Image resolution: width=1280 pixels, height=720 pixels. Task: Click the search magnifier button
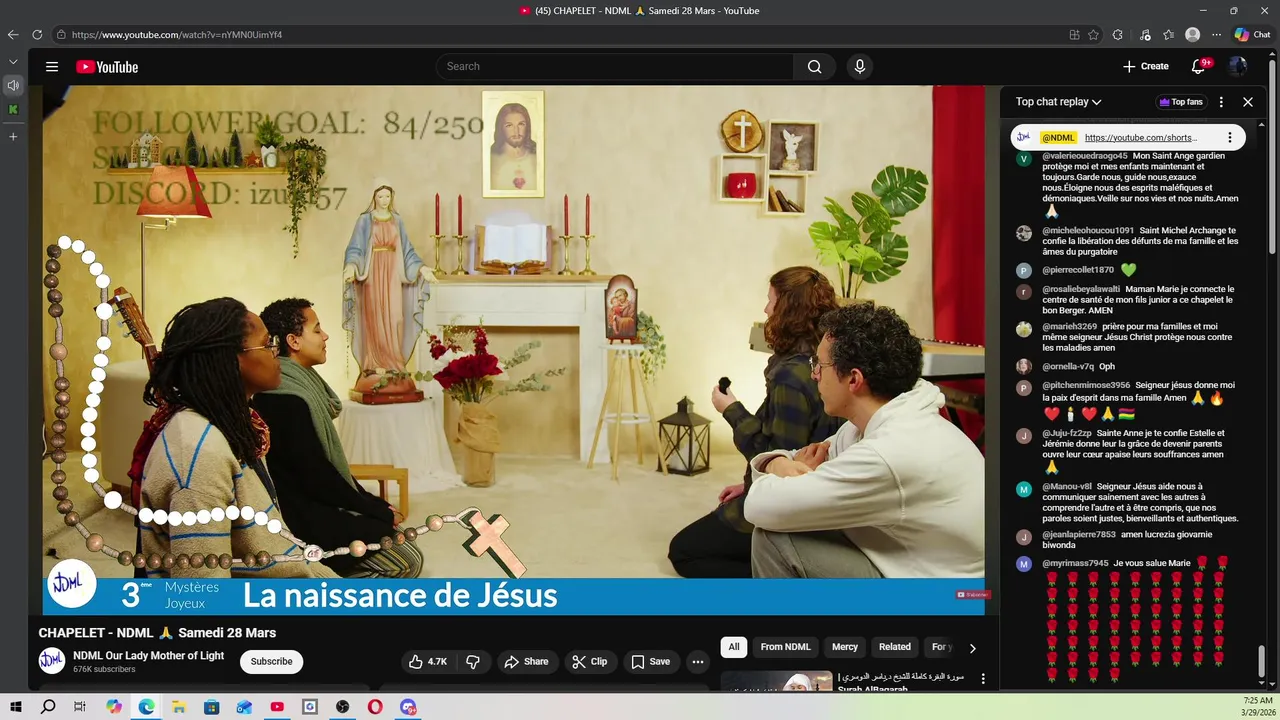pos(814,67)
